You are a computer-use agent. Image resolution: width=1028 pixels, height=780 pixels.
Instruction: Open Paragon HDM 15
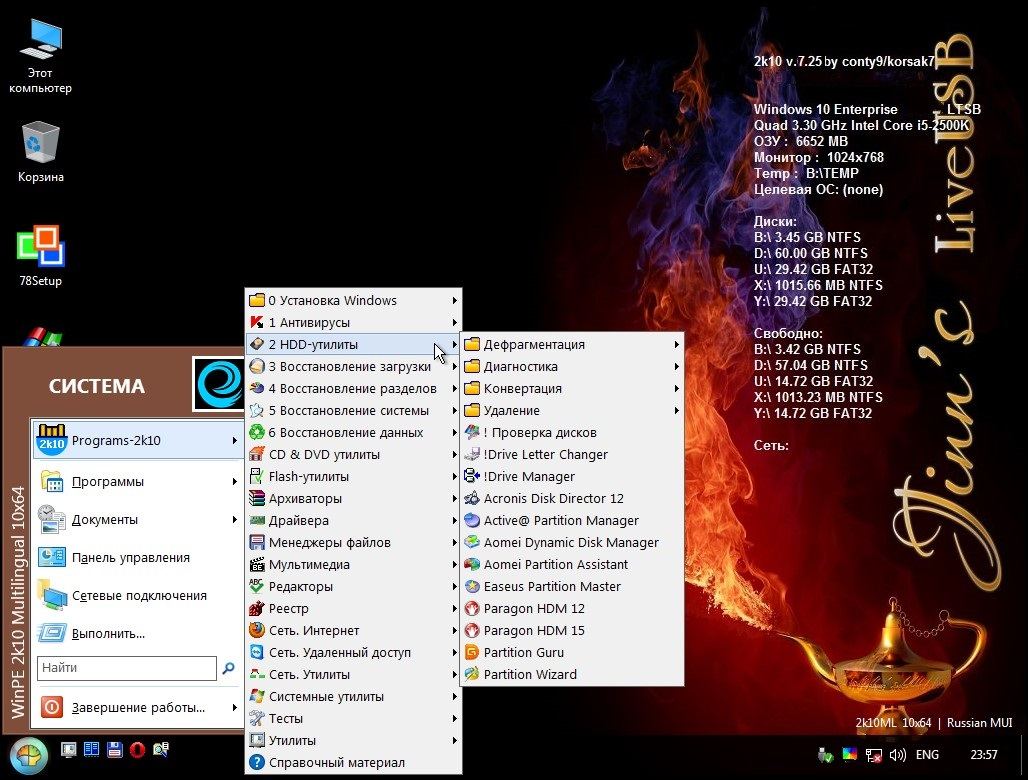534,630
